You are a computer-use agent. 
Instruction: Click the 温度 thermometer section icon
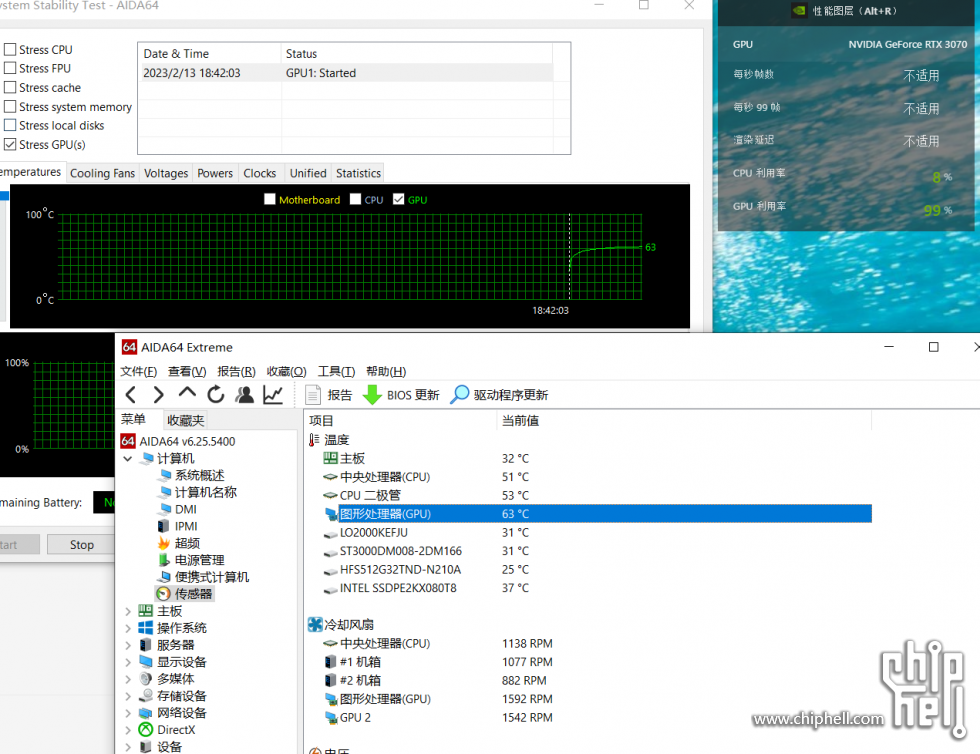pyautogui.click(x=314, y=440)
